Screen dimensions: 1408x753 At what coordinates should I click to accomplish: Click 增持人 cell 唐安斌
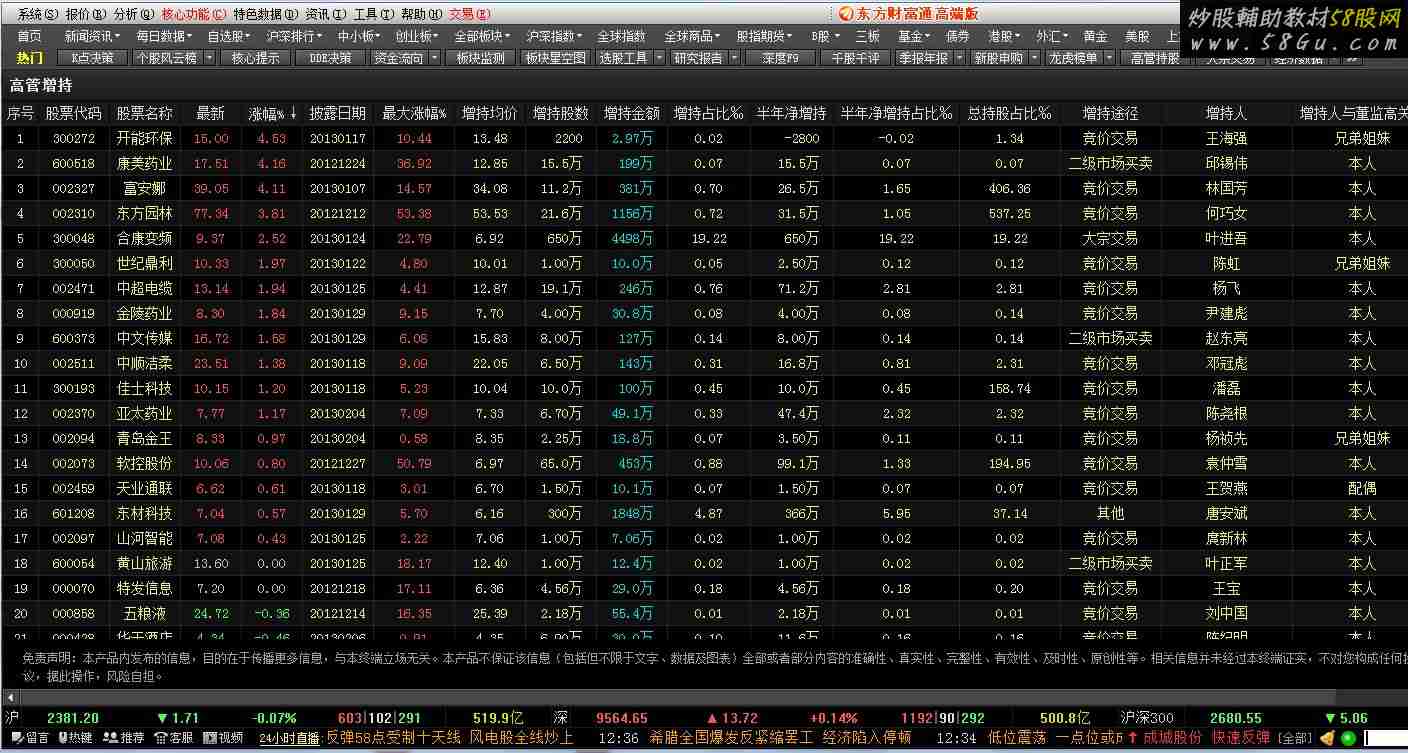point(1226,513)
